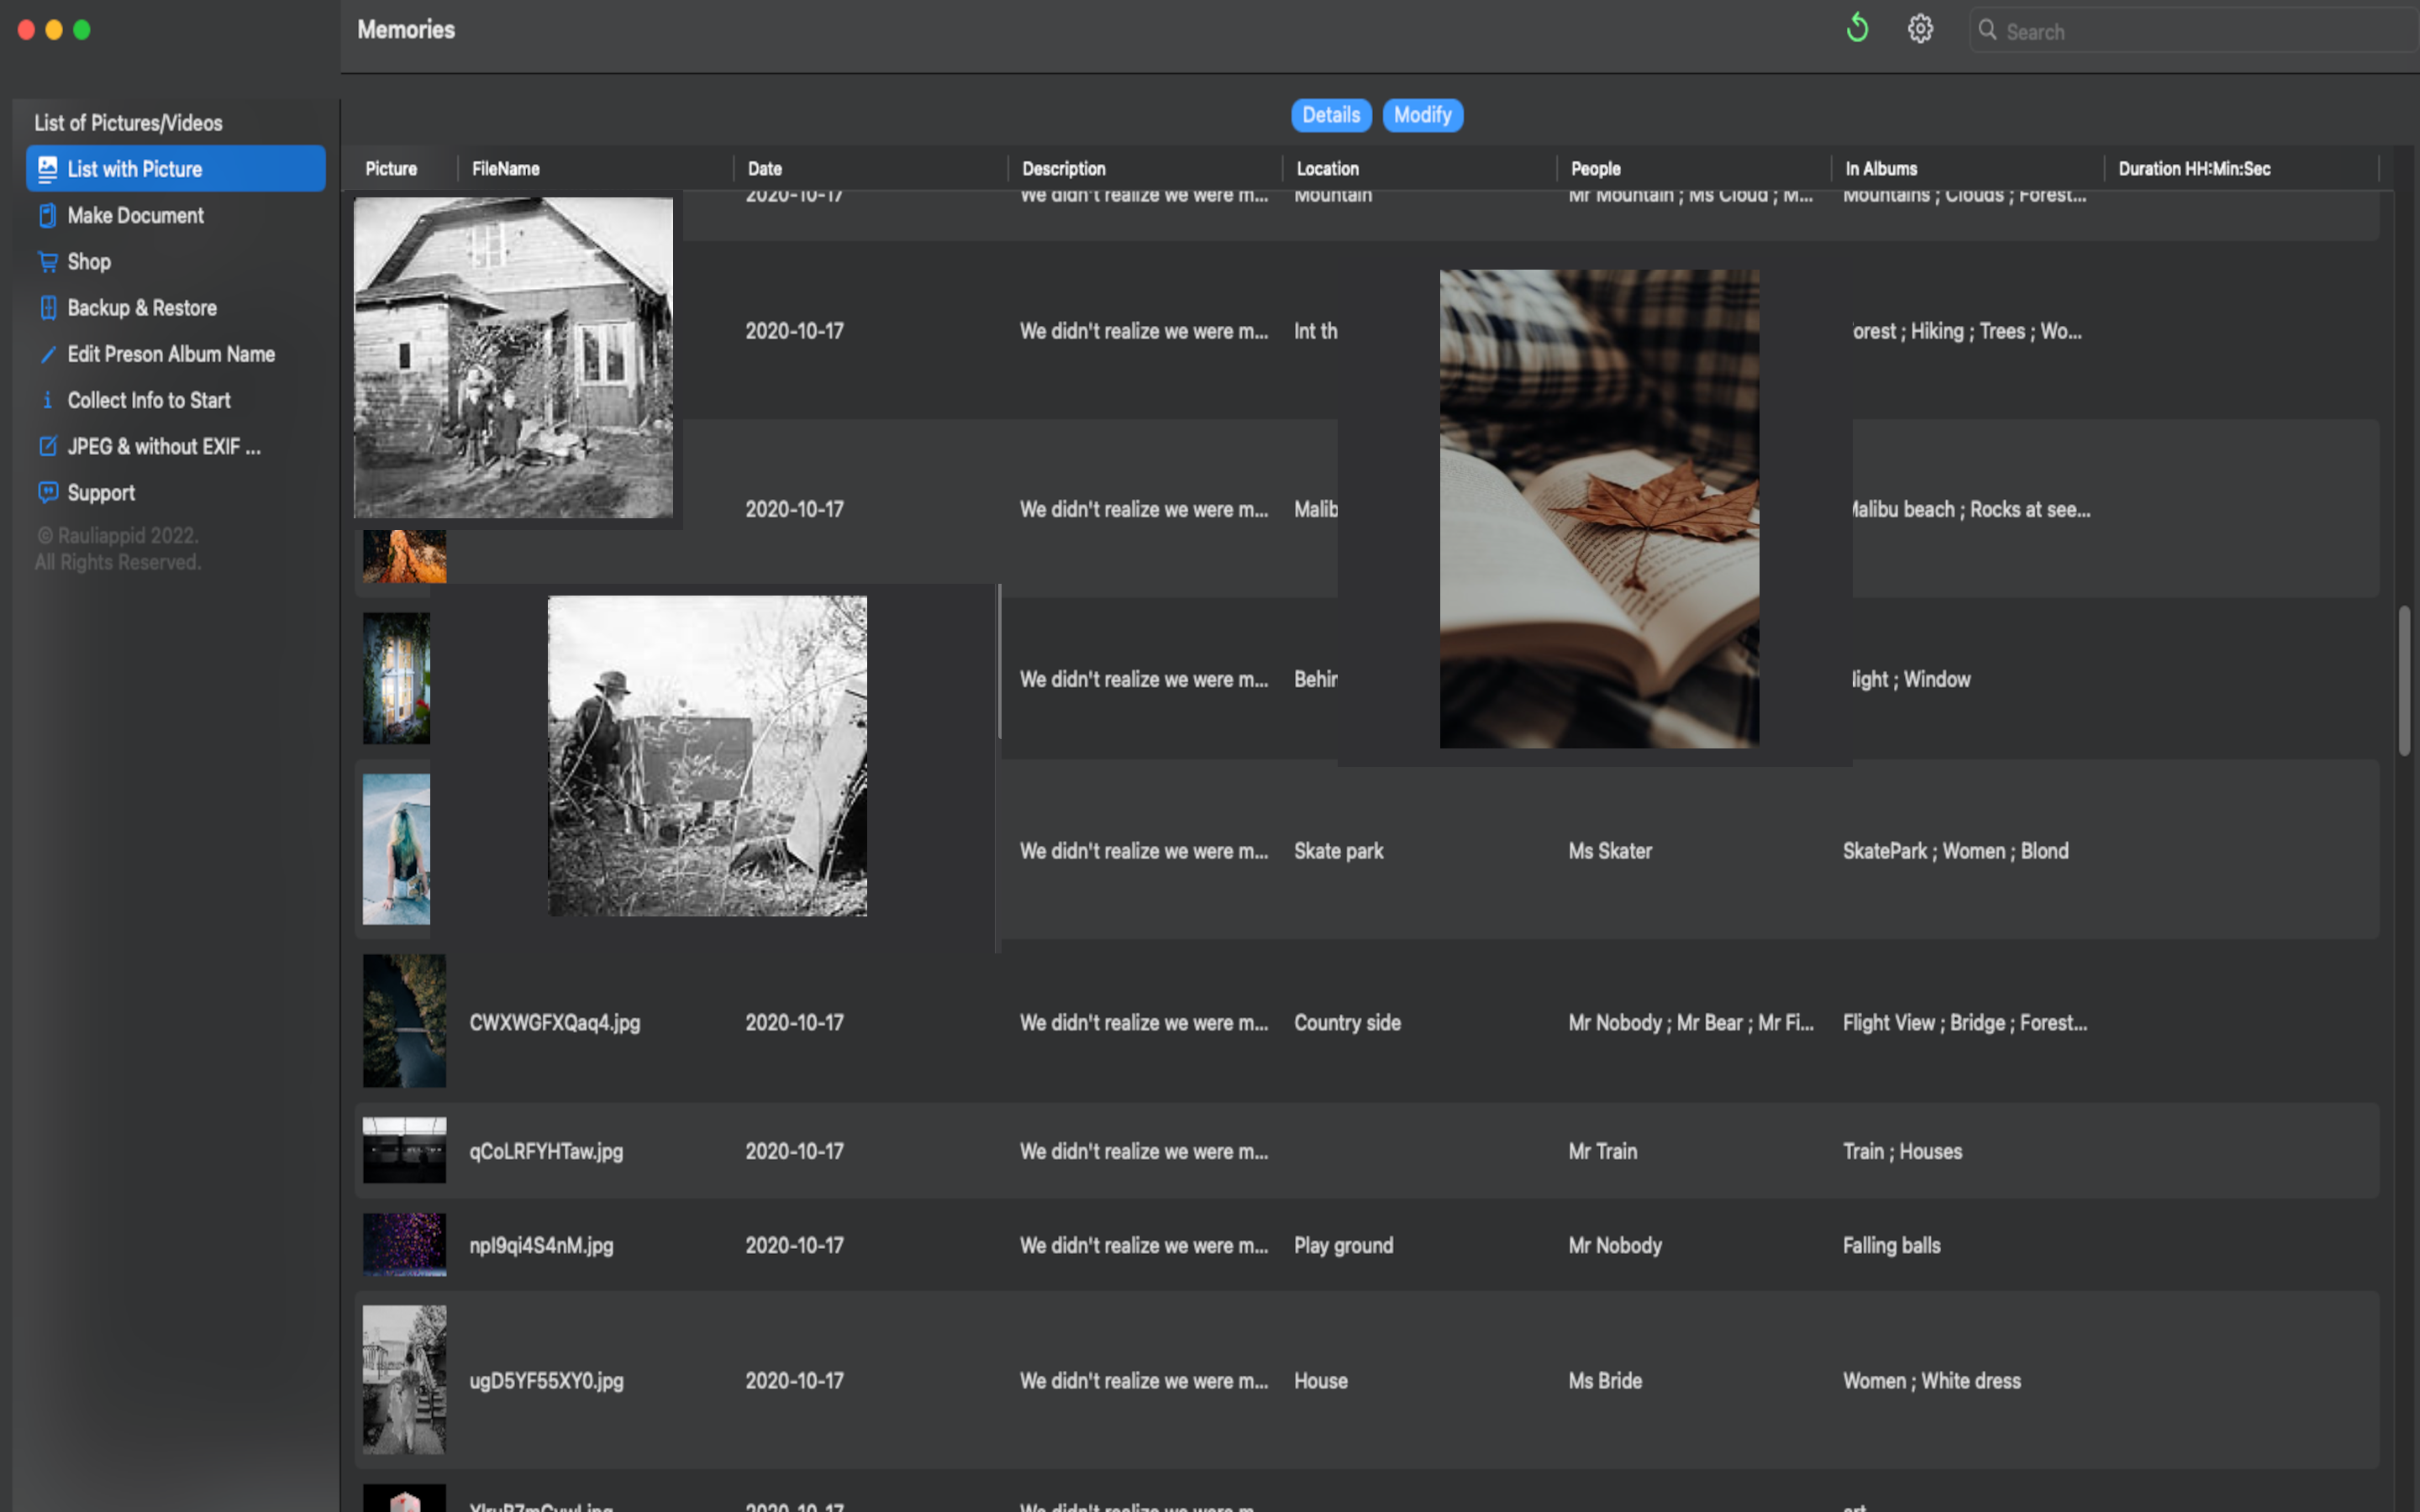Select file name qCoLRFYHTaw.jpg
The width and height of the screenshot is (2420, 1512).
pos(546,1151)
